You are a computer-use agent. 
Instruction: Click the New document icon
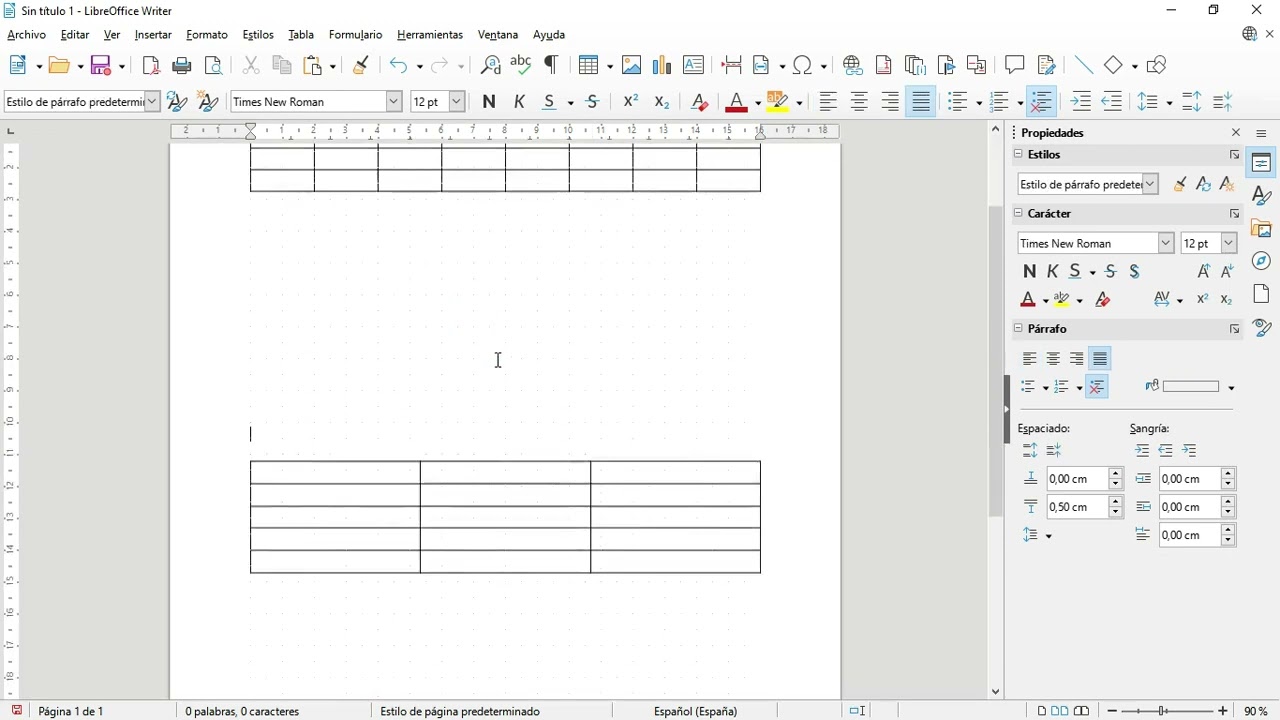(x=18, y=65)
